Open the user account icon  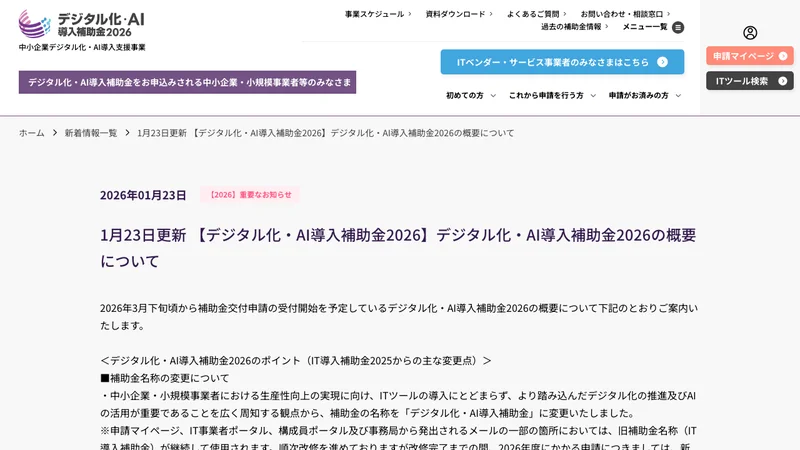click(x=750, y=33)
